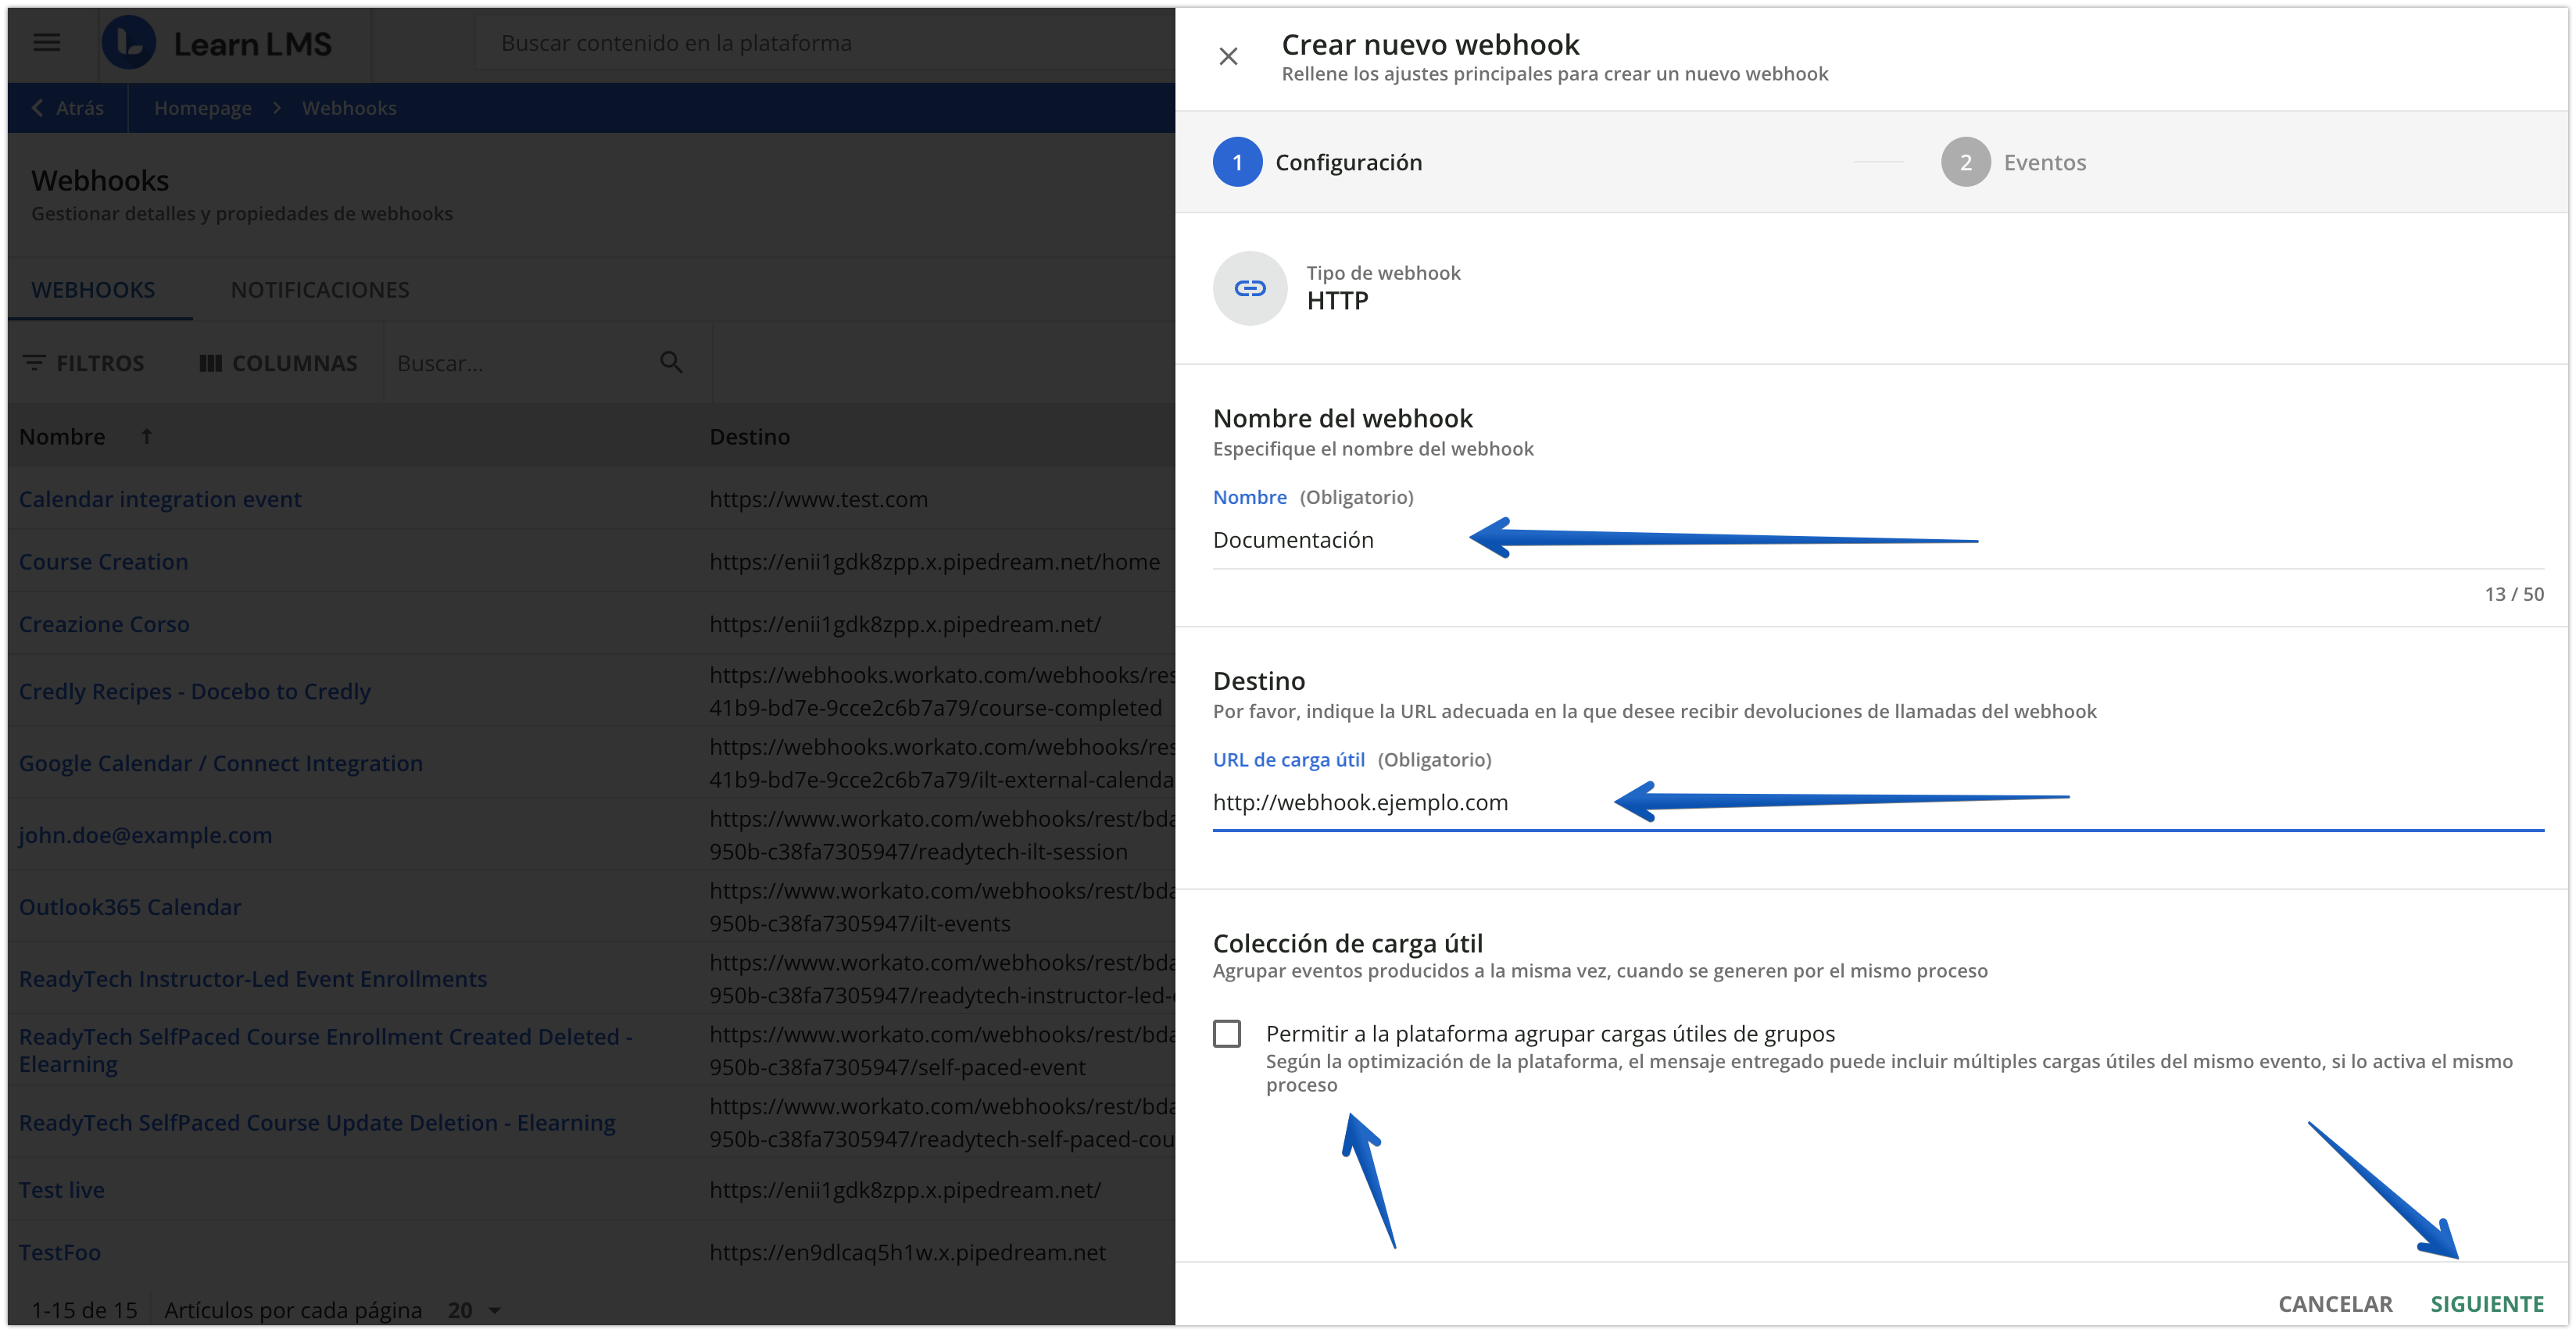Open the COLUMNAS column selector
Image resolution: width=2576 pixels, height=1333 pixels.
(x=278, y=363)
